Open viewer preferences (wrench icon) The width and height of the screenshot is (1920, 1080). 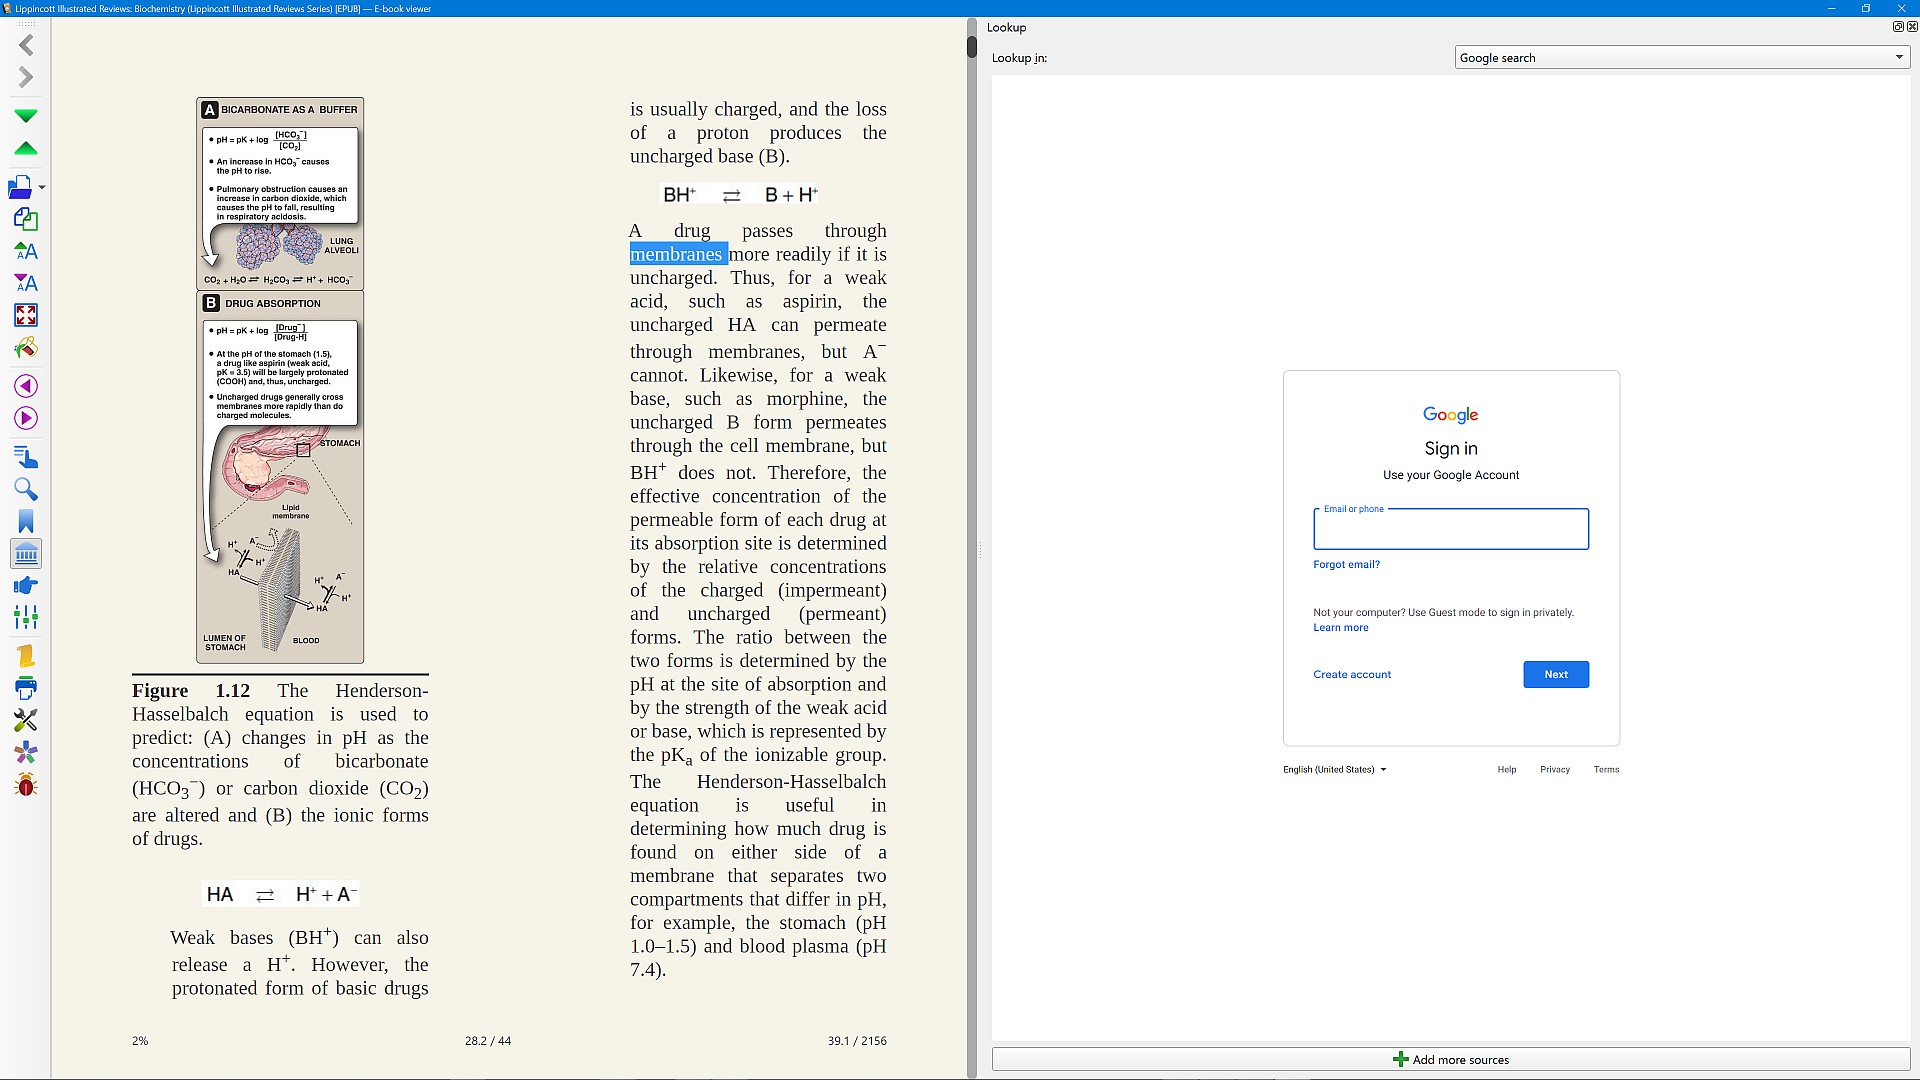(26, 720)
